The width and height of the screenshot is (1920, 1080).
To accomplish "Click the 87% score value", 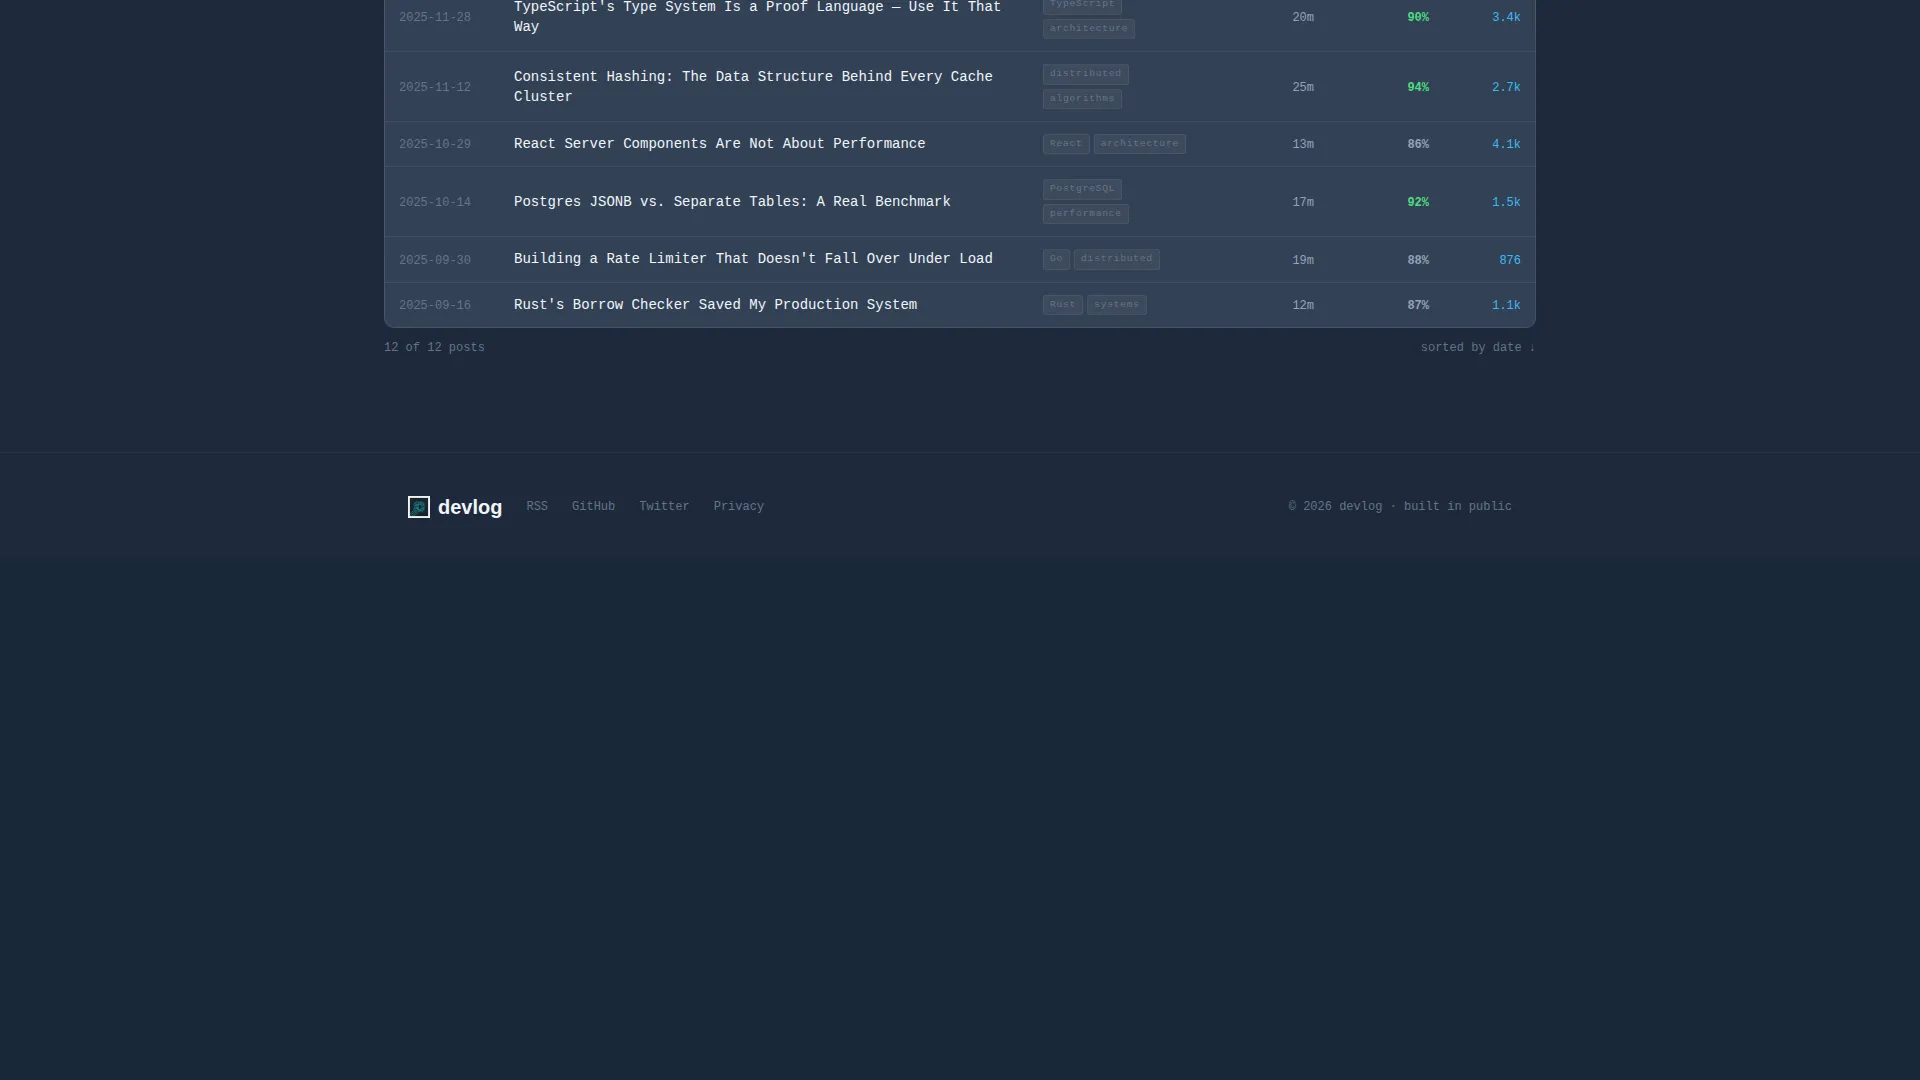I will click(1418, 306).
